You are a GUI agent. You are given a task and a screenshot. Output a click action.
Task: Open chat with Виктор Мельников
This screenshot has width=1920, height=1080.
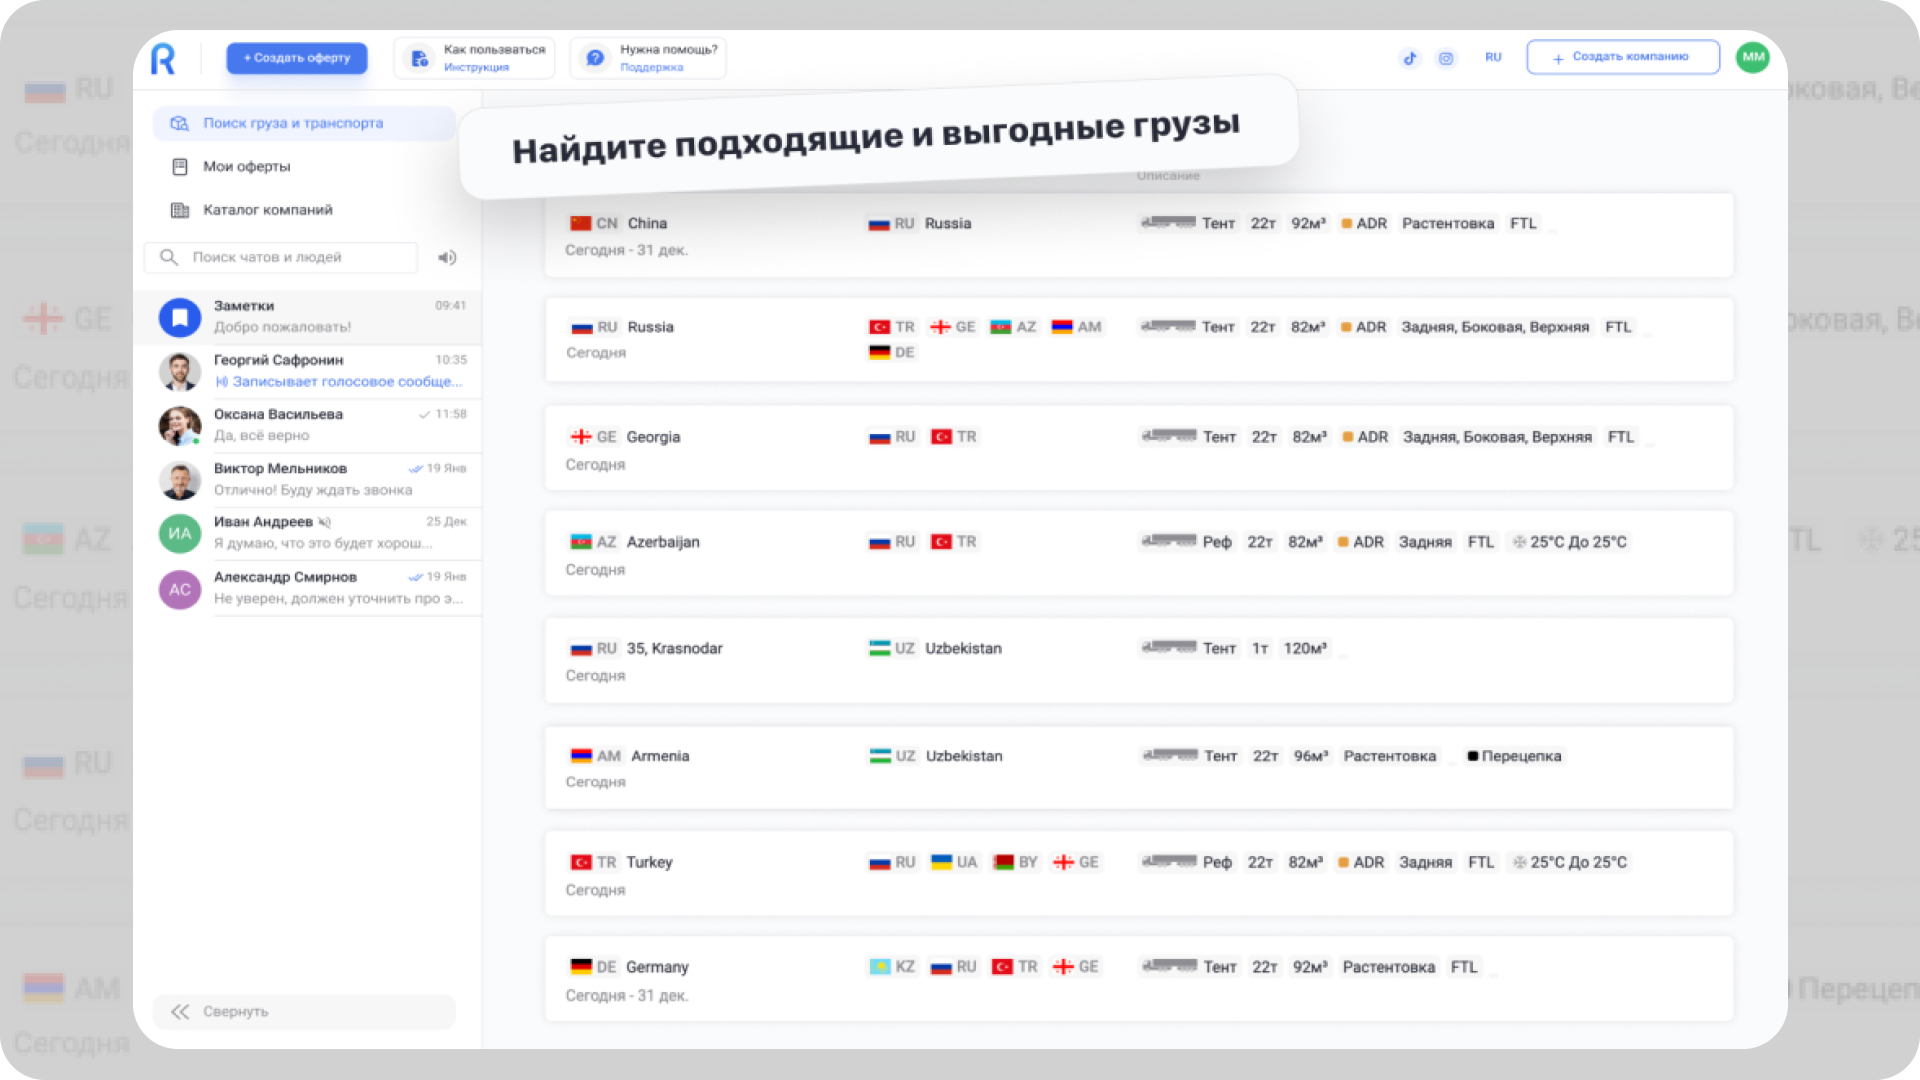tap(308, 479)
